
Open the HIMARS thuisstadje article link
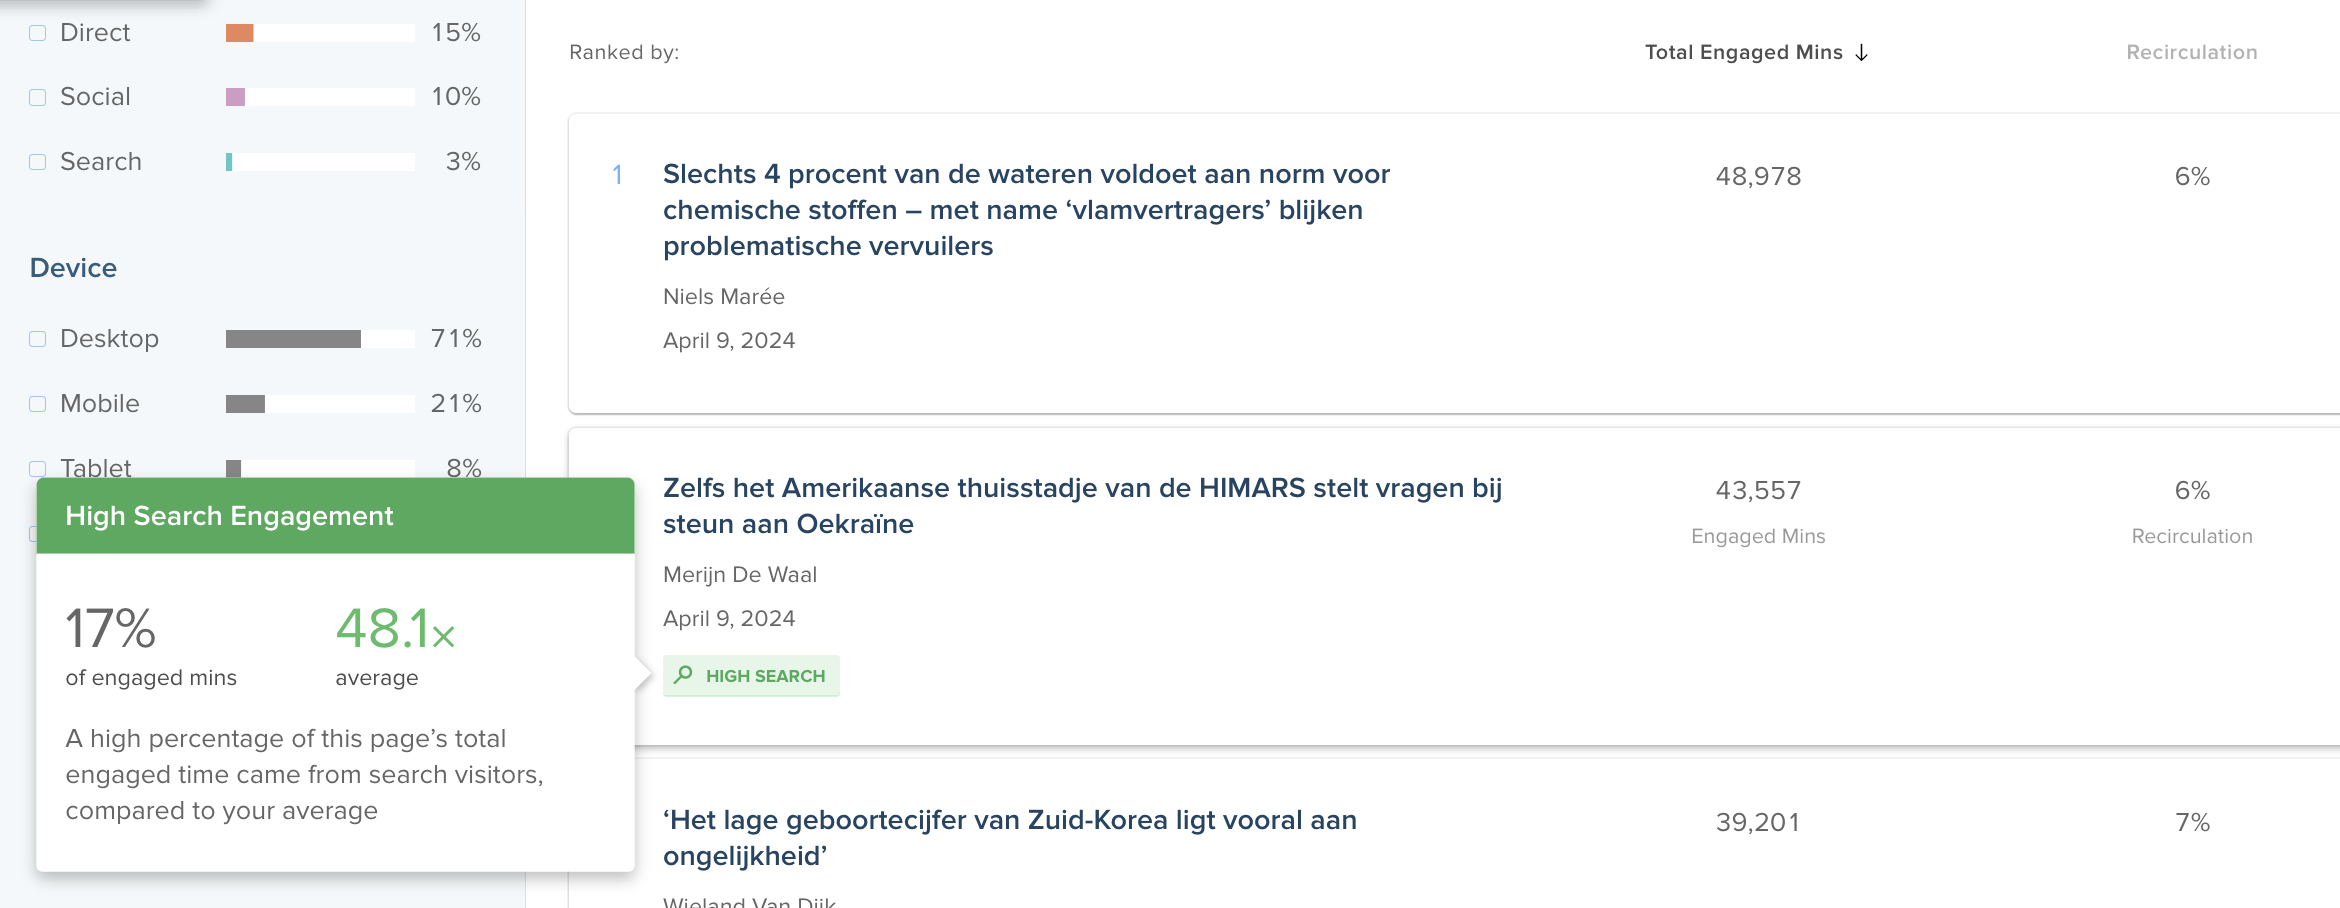1081,506
